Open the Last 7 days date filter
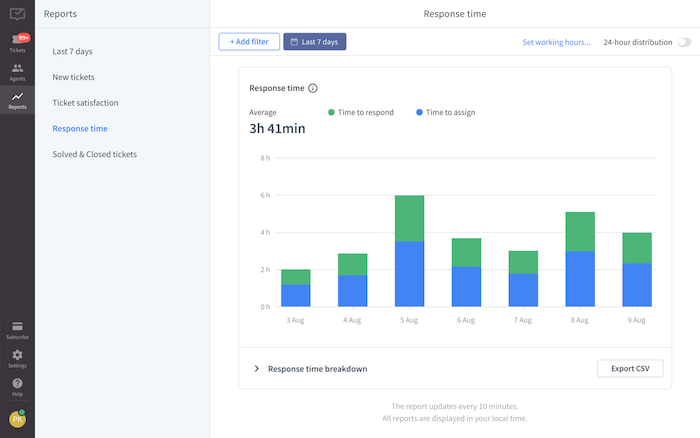The height and width of the screenshot is (438, 700). 314,42
